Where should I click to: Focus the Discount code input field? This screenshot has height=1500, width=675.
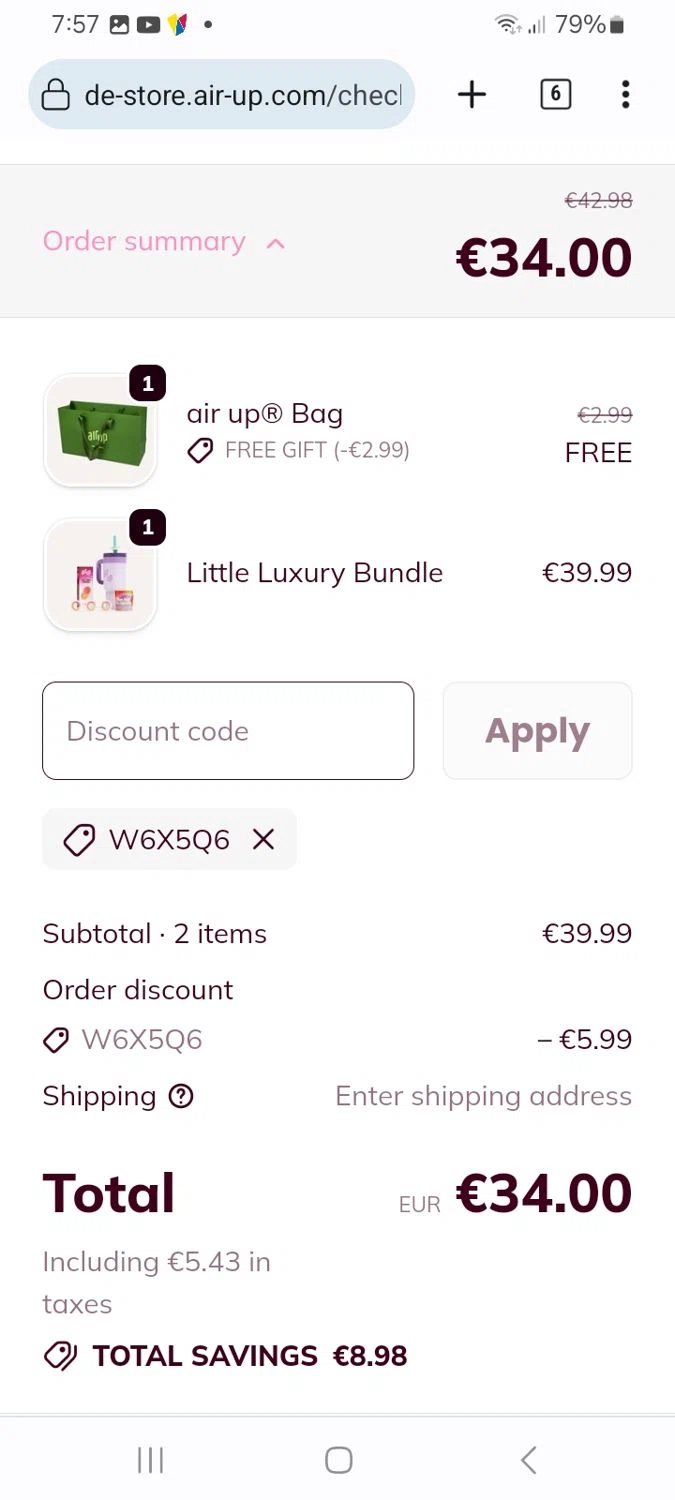(228, 731)
